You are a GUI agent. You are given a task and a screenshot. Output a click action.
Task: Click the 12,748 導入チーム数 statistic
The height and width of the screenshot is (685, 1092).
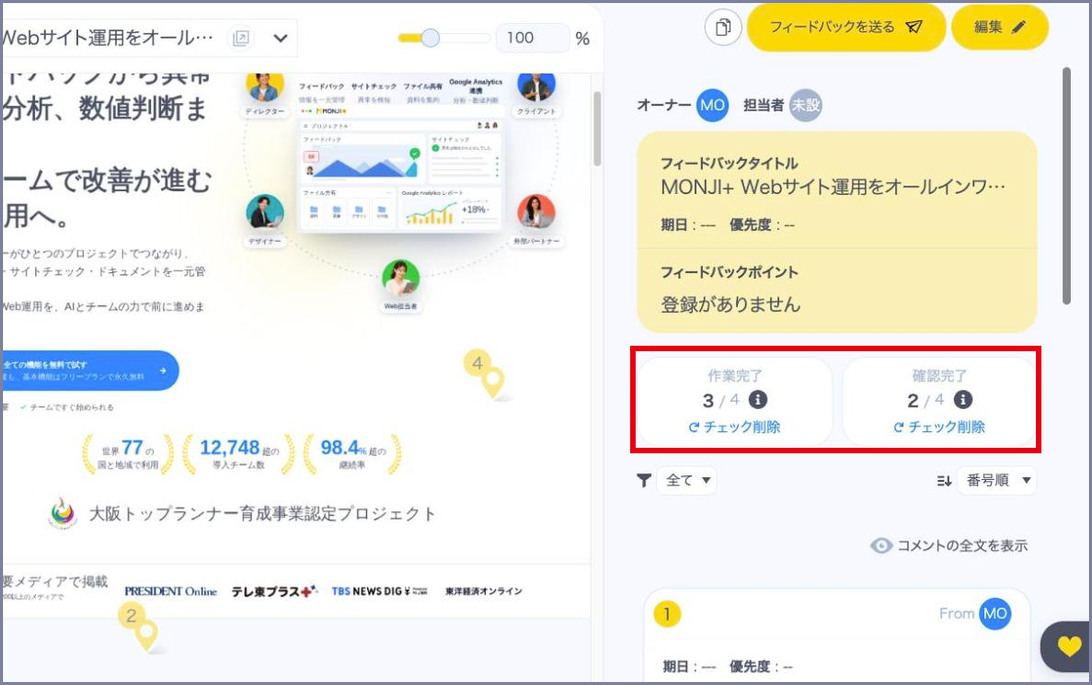pyautogui.click(x=239, y=454)
